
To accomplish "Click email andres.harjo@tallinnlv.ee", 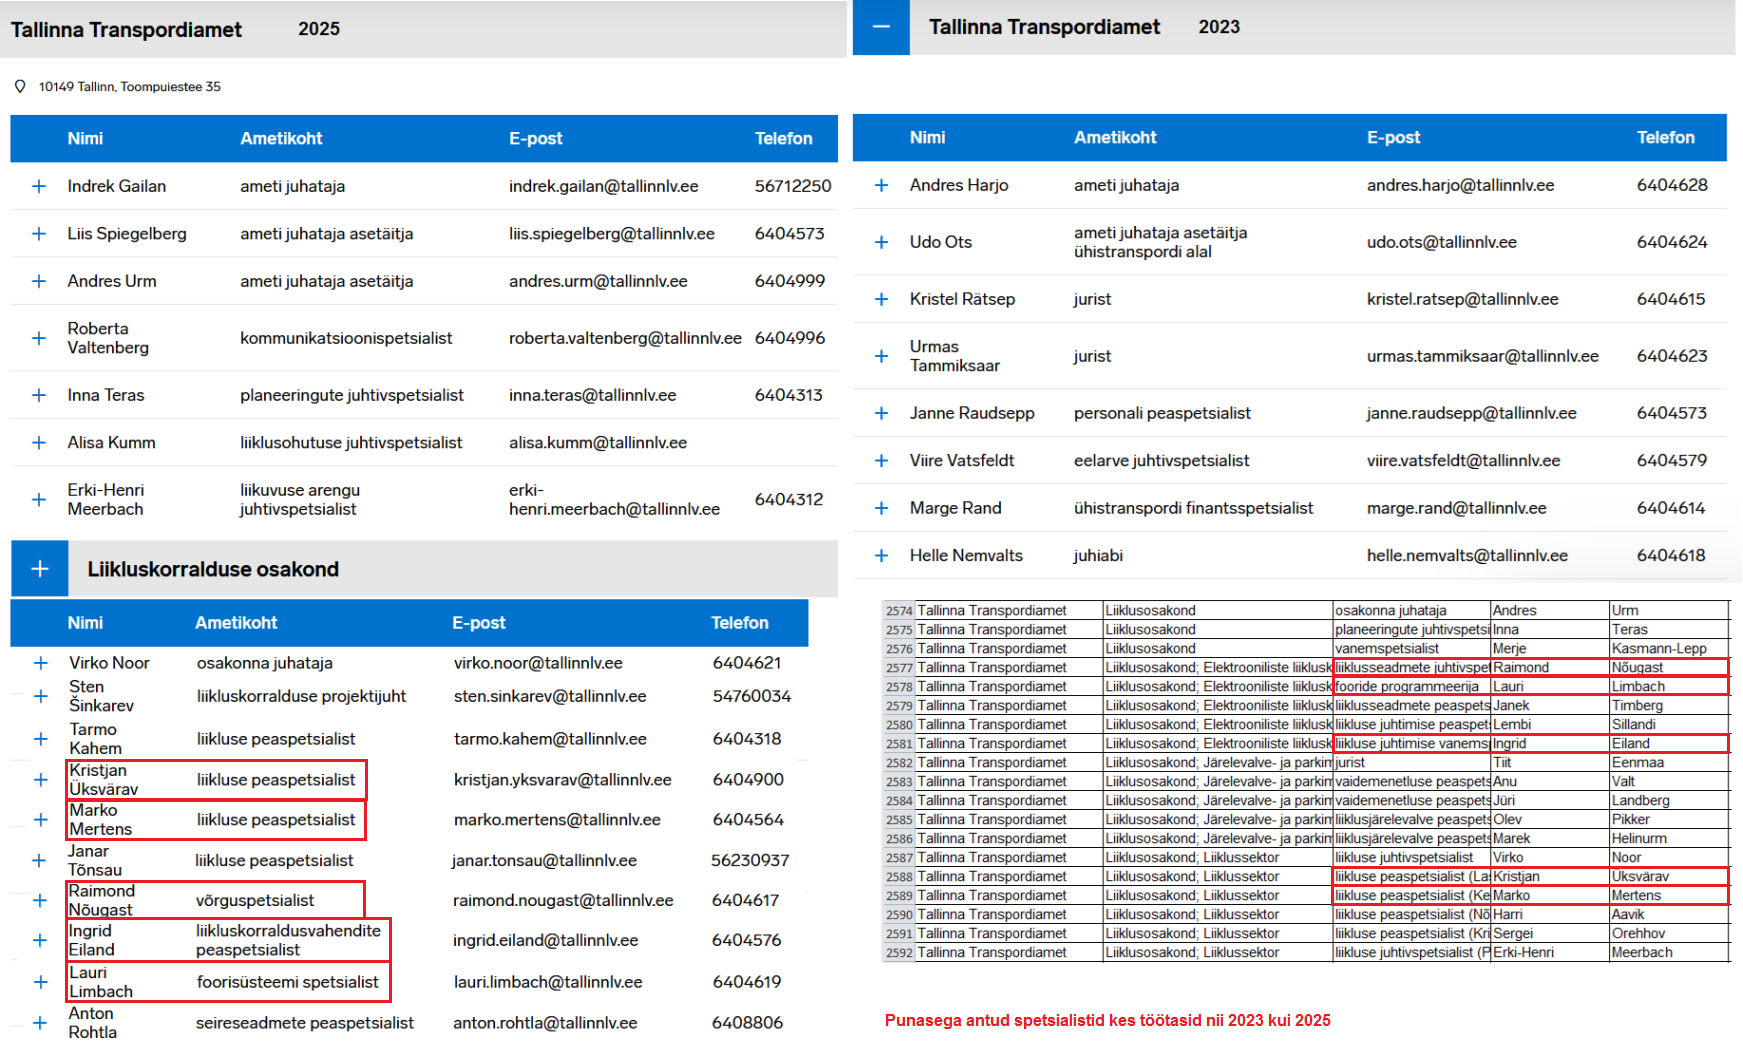I will point(1460,186).
